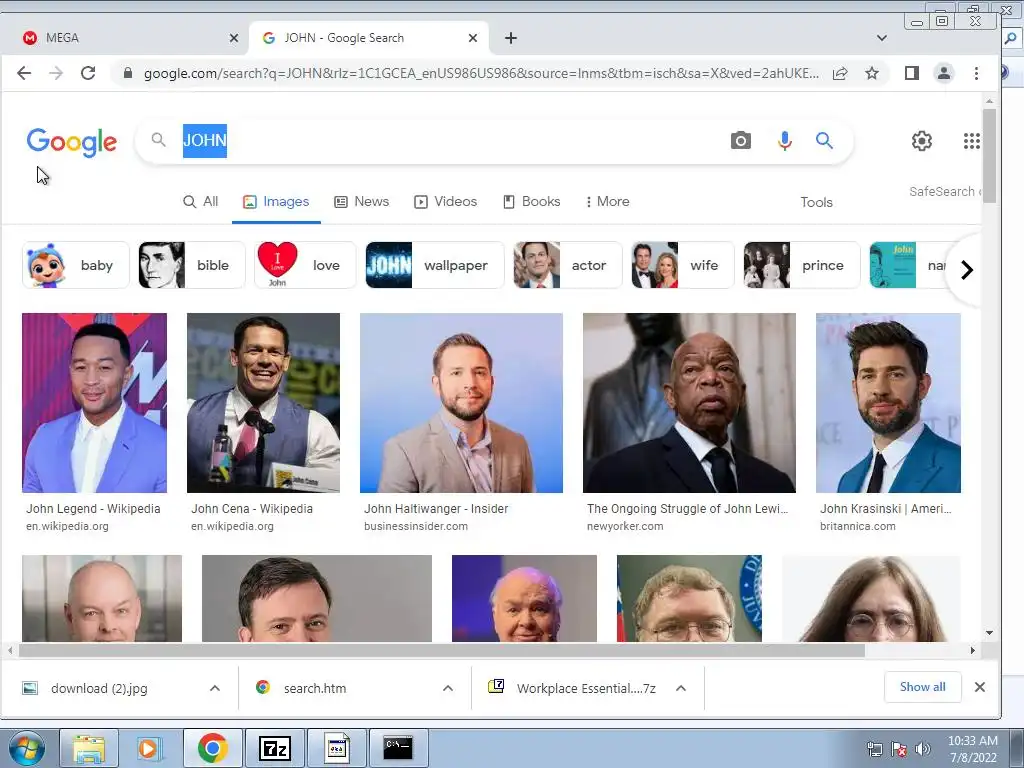This screenshot has height=768, width=1024.
Task: Open John Lewis newyorker image thumbnail
Action: point(689,403)
